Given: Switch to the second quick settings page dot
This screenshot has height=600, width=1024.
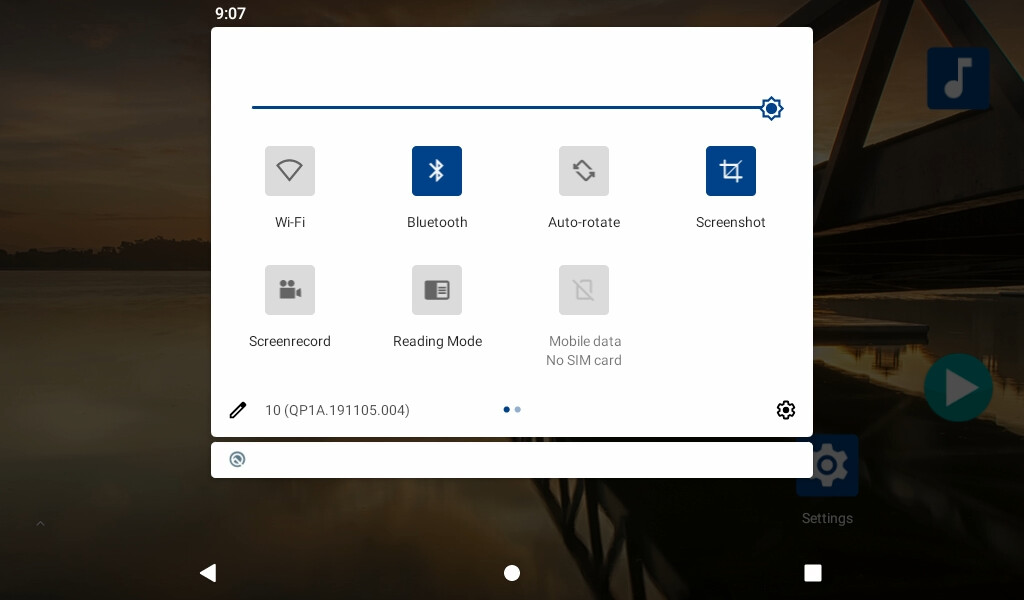Looking at the screenshot, I should tap(518, 410).
